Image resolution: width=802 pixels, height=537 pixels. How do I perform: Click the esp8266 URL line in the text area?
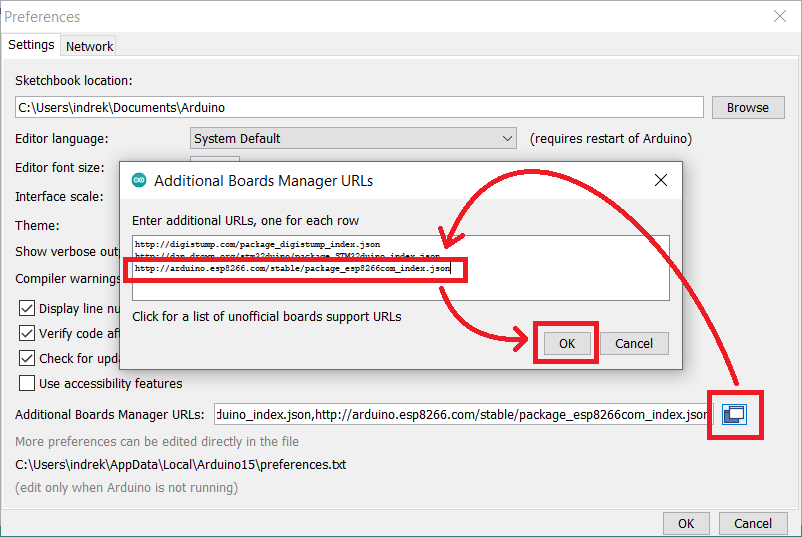[x=292, y=269]
